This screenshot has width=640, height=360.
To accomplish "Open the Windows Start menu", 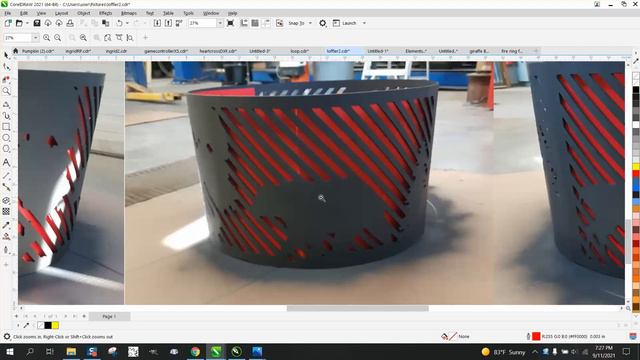I will point(9,351).
